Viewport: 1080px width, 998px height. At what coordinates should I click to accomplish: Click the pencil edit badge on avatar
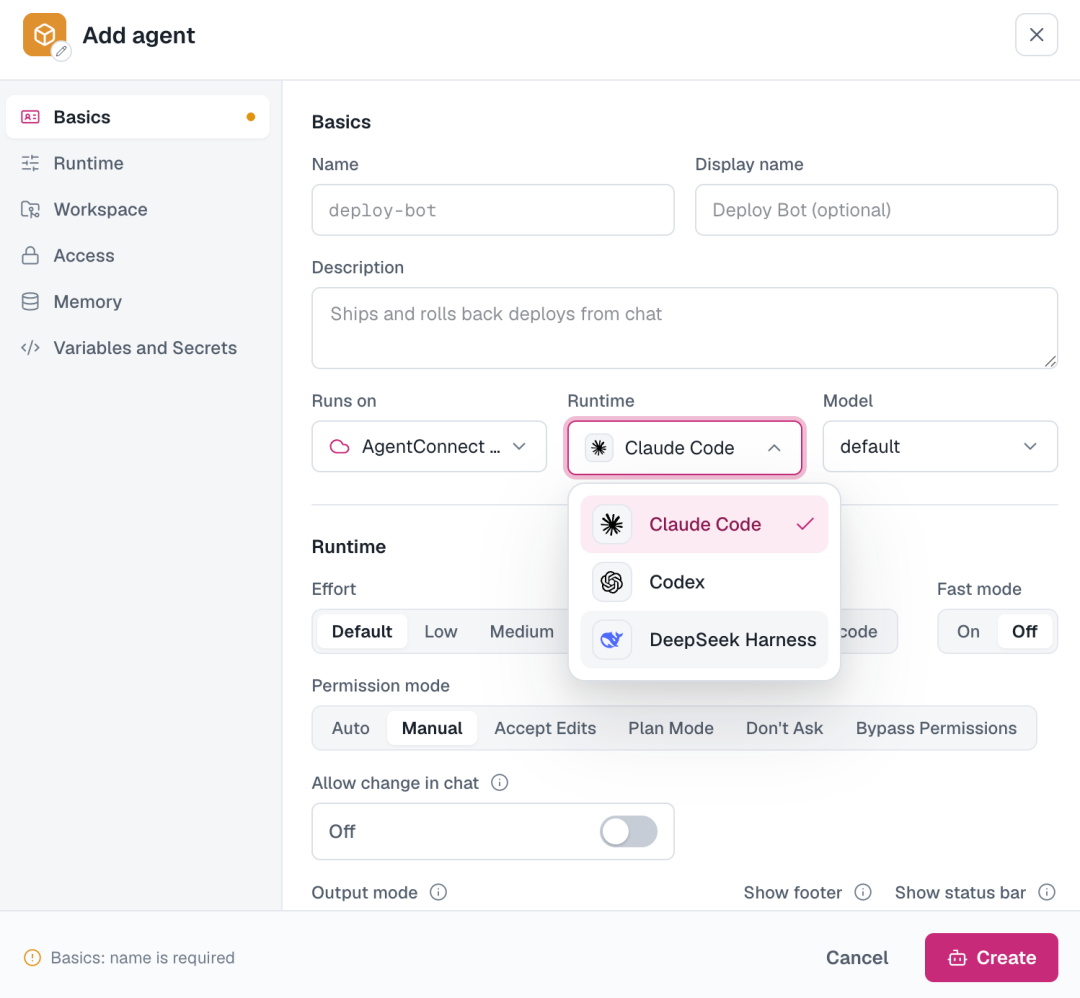click(61, 51)
